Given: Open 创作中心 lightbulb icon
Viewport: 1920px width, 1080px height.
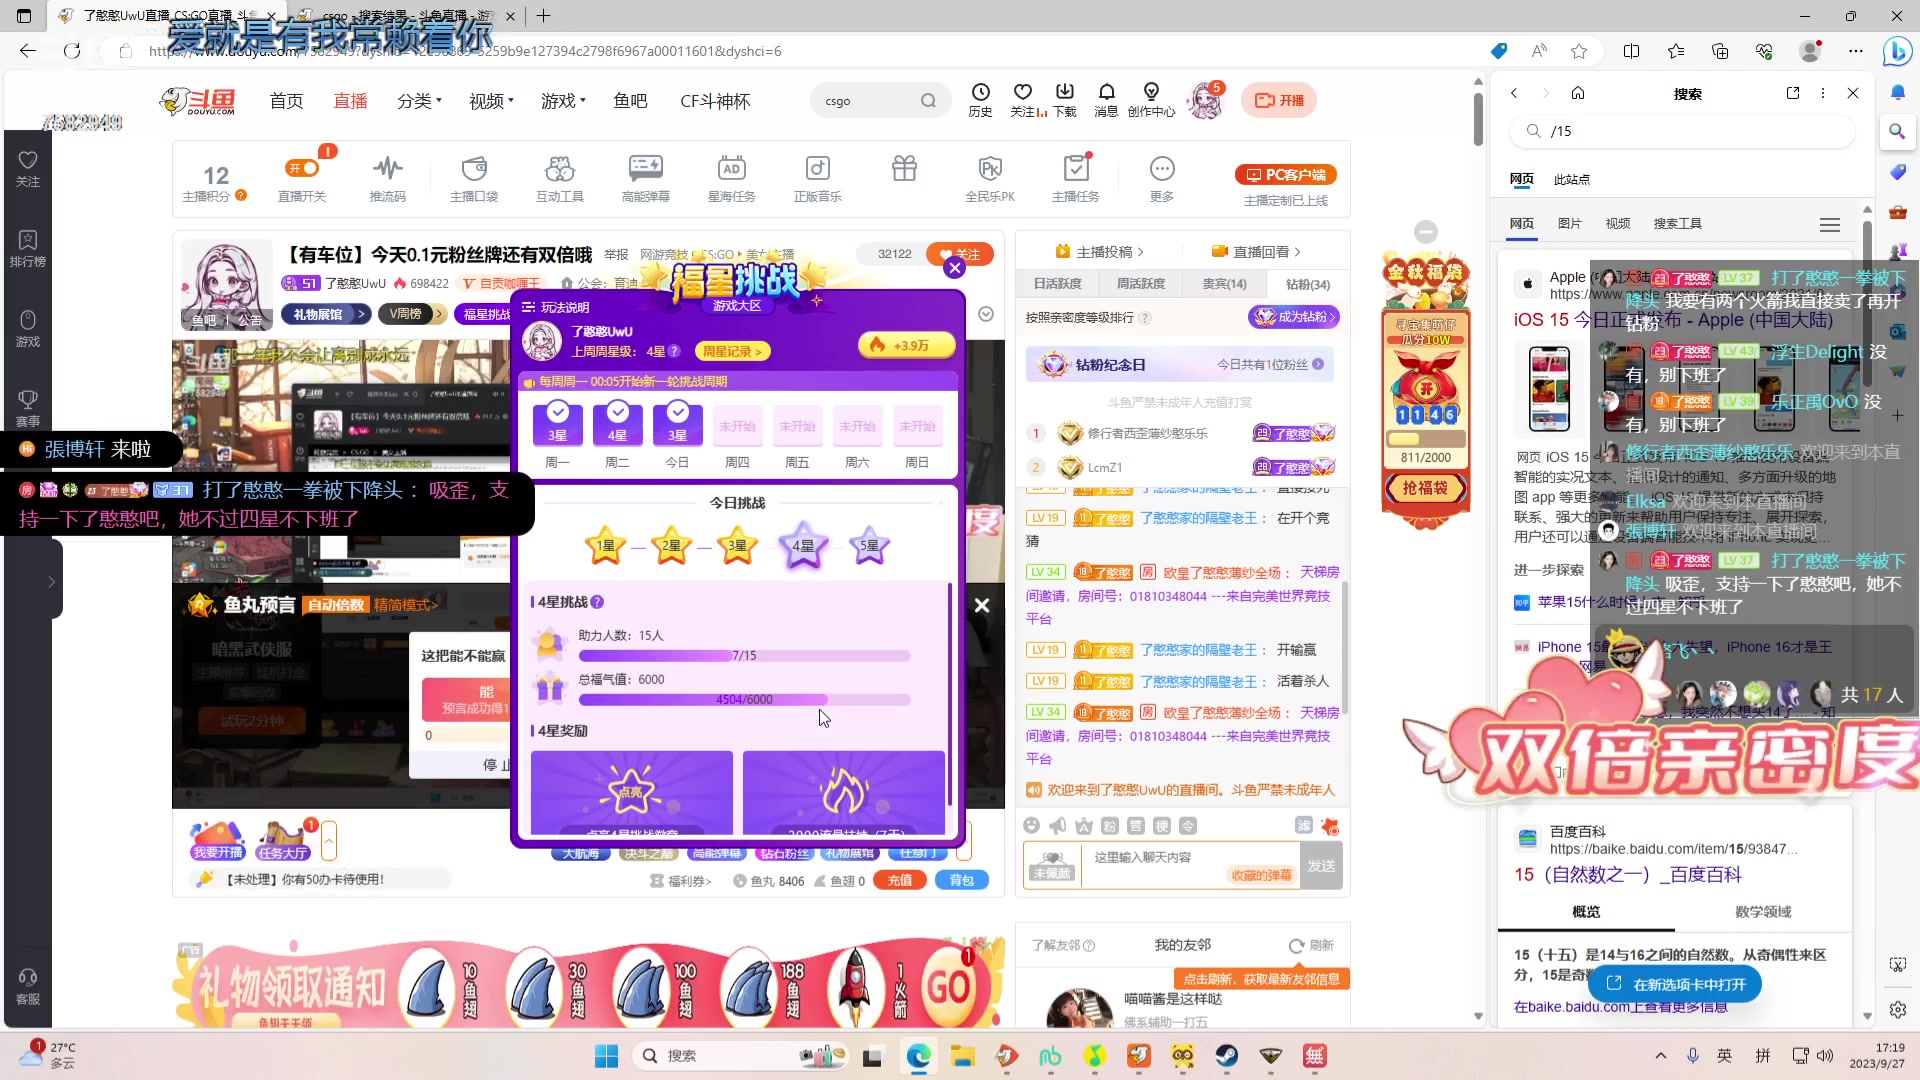Looking at the screenshot, I should pyautogui.click(x=1151, y=99).
